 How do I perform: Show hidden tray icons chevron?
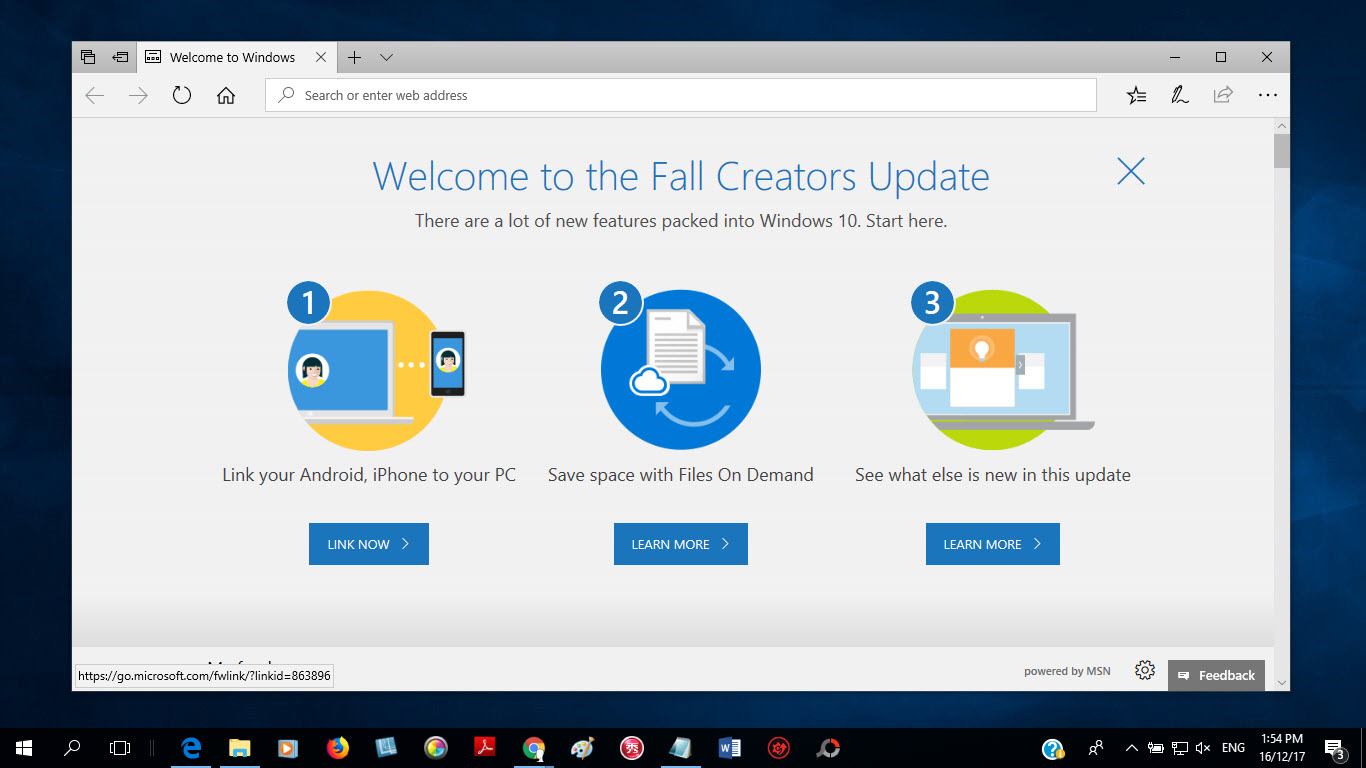coord(1131,747)
